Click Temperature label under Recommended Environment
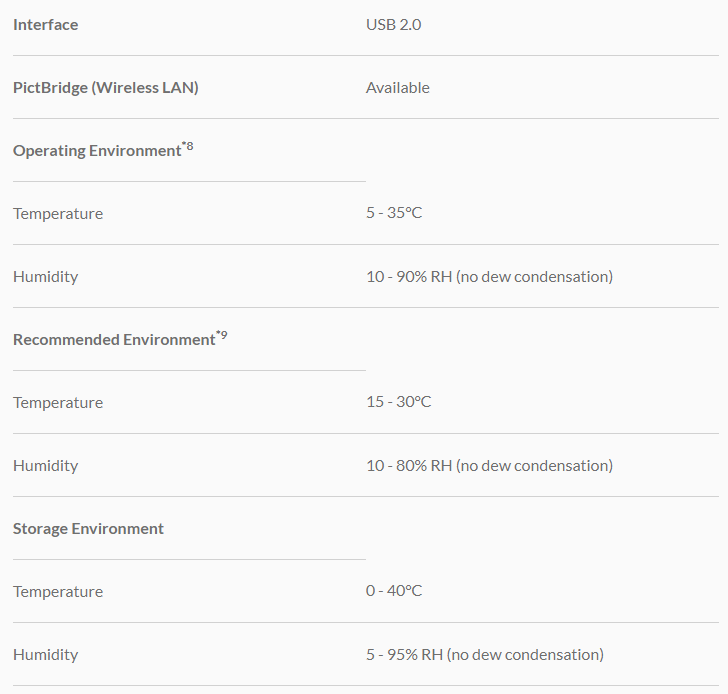The height and width of the screenshot is (694, 728). click(57, 403)
